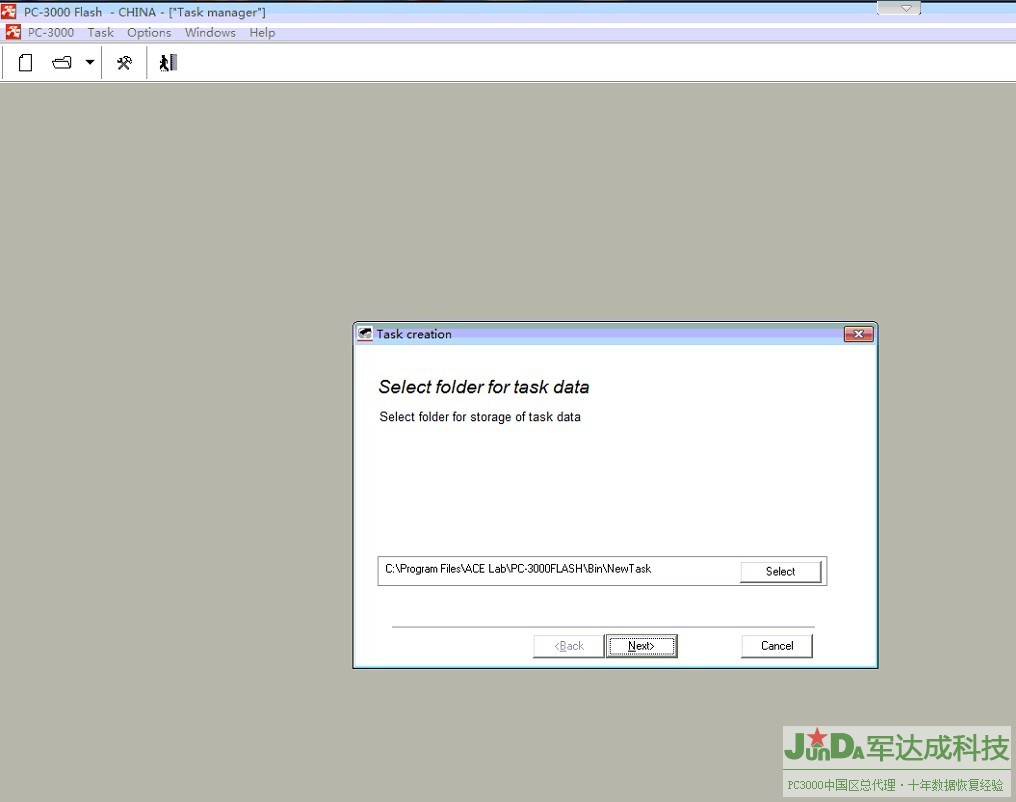Click the PC-3000 logo in the title bar
Viewport: 1016px width, 802px height.
pyautogui.click(x=9, y=12)
